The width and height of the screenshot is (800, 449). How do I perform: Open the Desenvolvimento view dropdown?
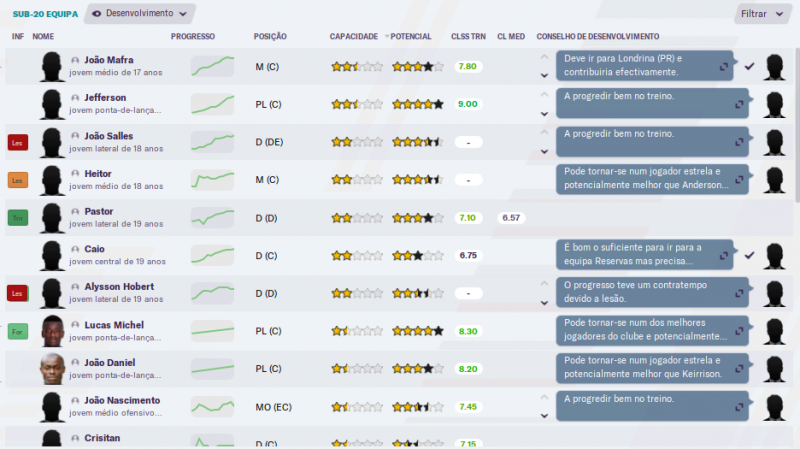pyautogui.click(x=140, y=14)
